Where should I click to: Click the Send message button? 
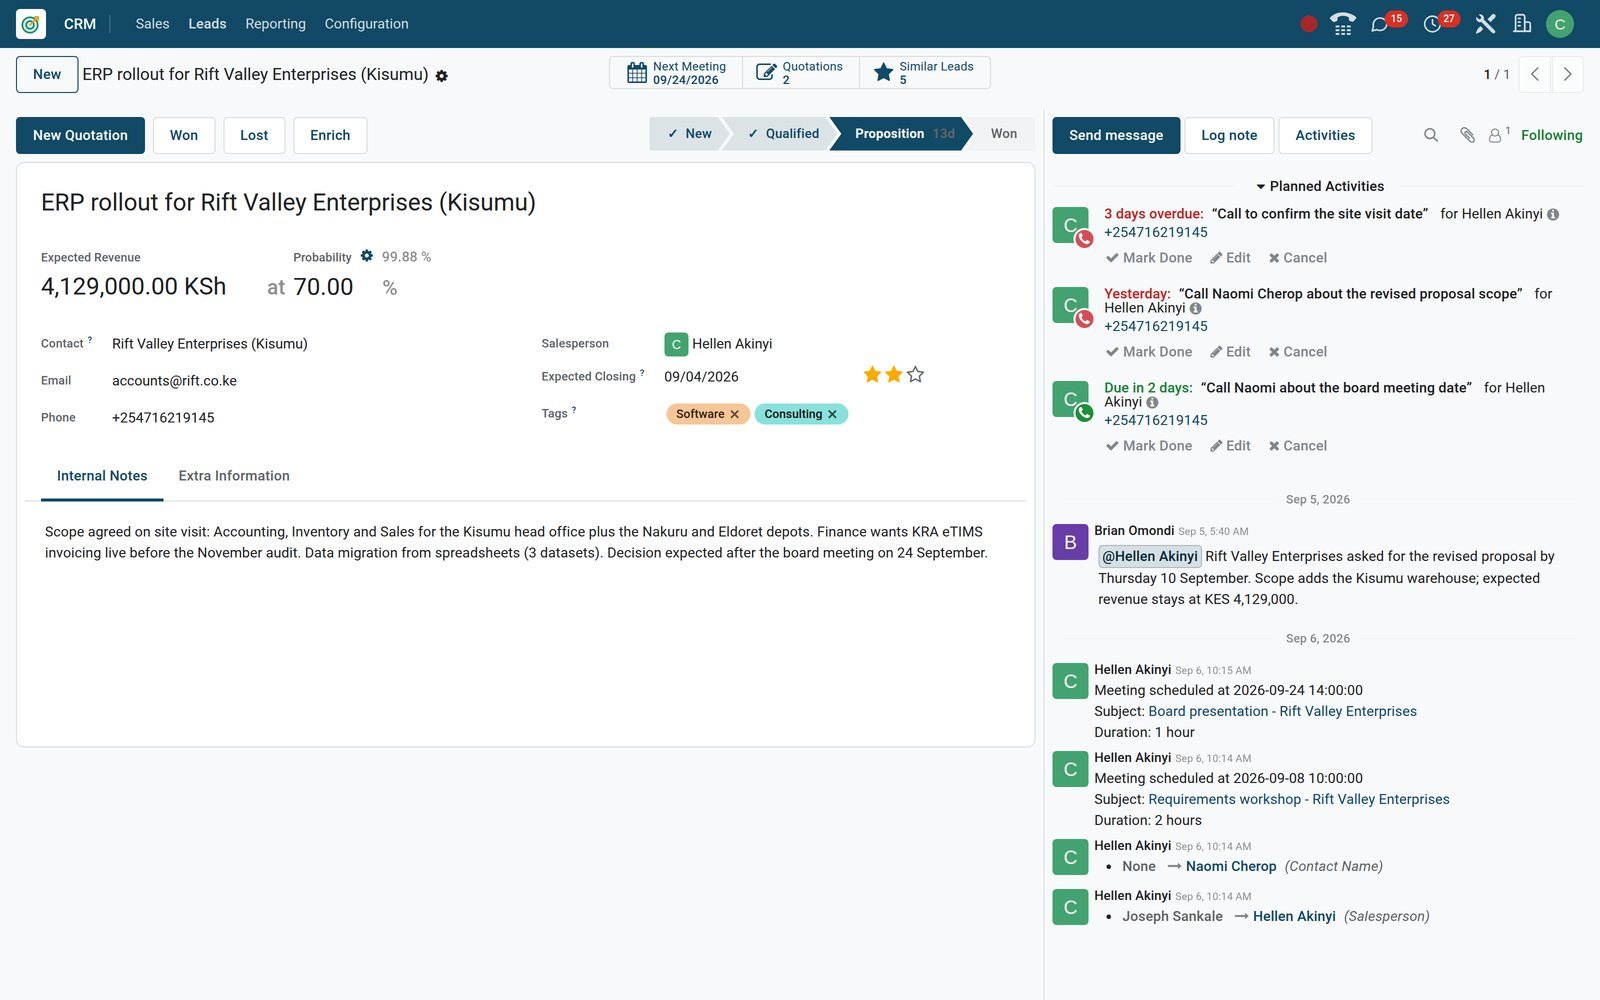[1116, 135]
